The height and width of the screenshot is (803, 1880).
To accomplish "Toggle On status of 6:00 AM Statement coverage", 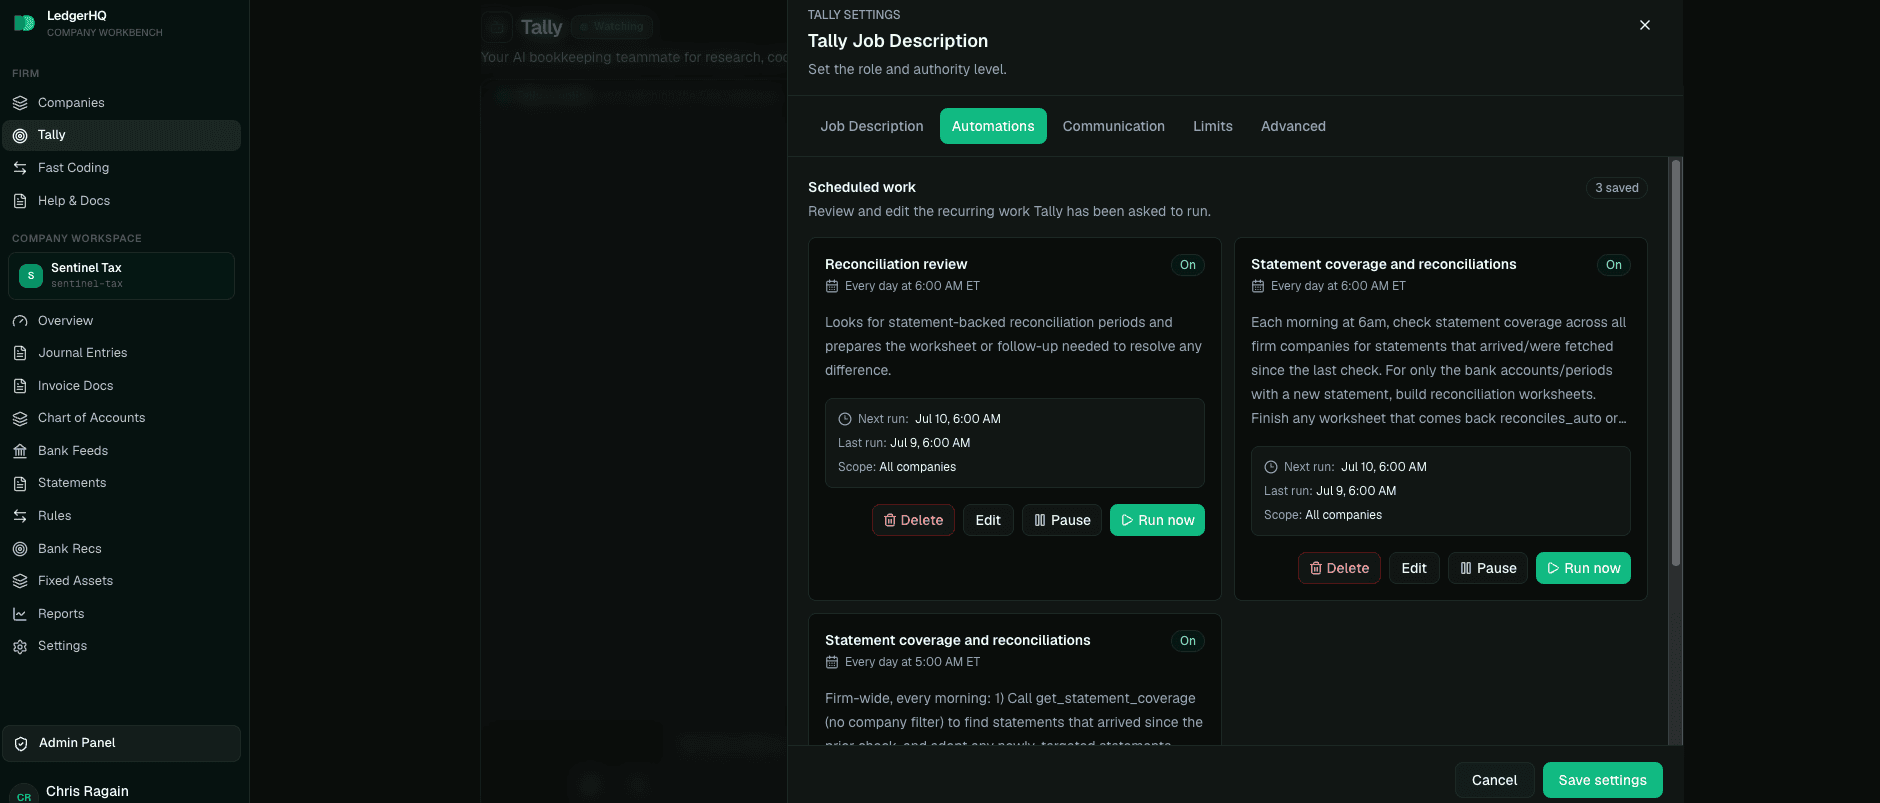I will point(1614,265).
